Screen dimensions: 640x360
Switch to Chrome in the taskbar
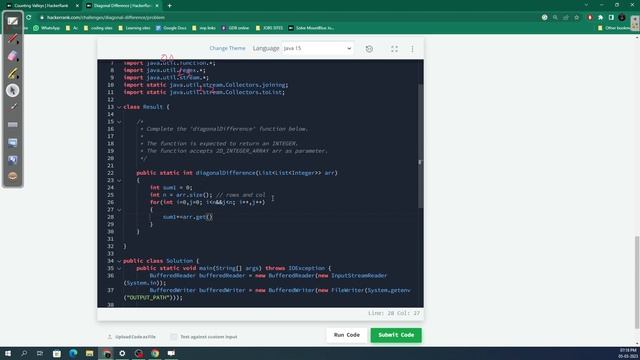[x=155, y=353]
